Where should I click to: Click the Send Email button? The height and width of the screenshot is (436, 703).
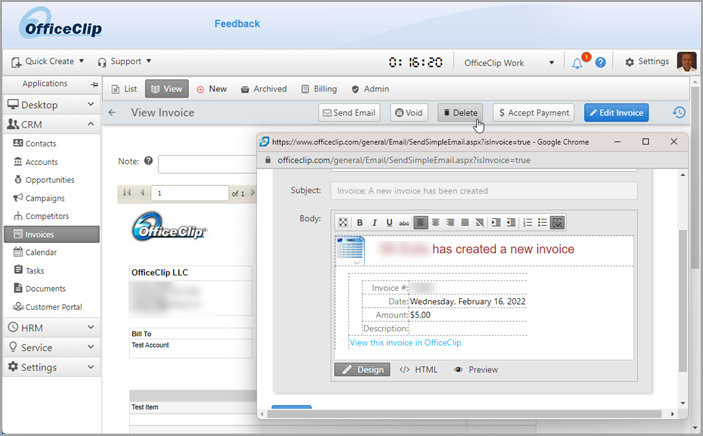349,113
